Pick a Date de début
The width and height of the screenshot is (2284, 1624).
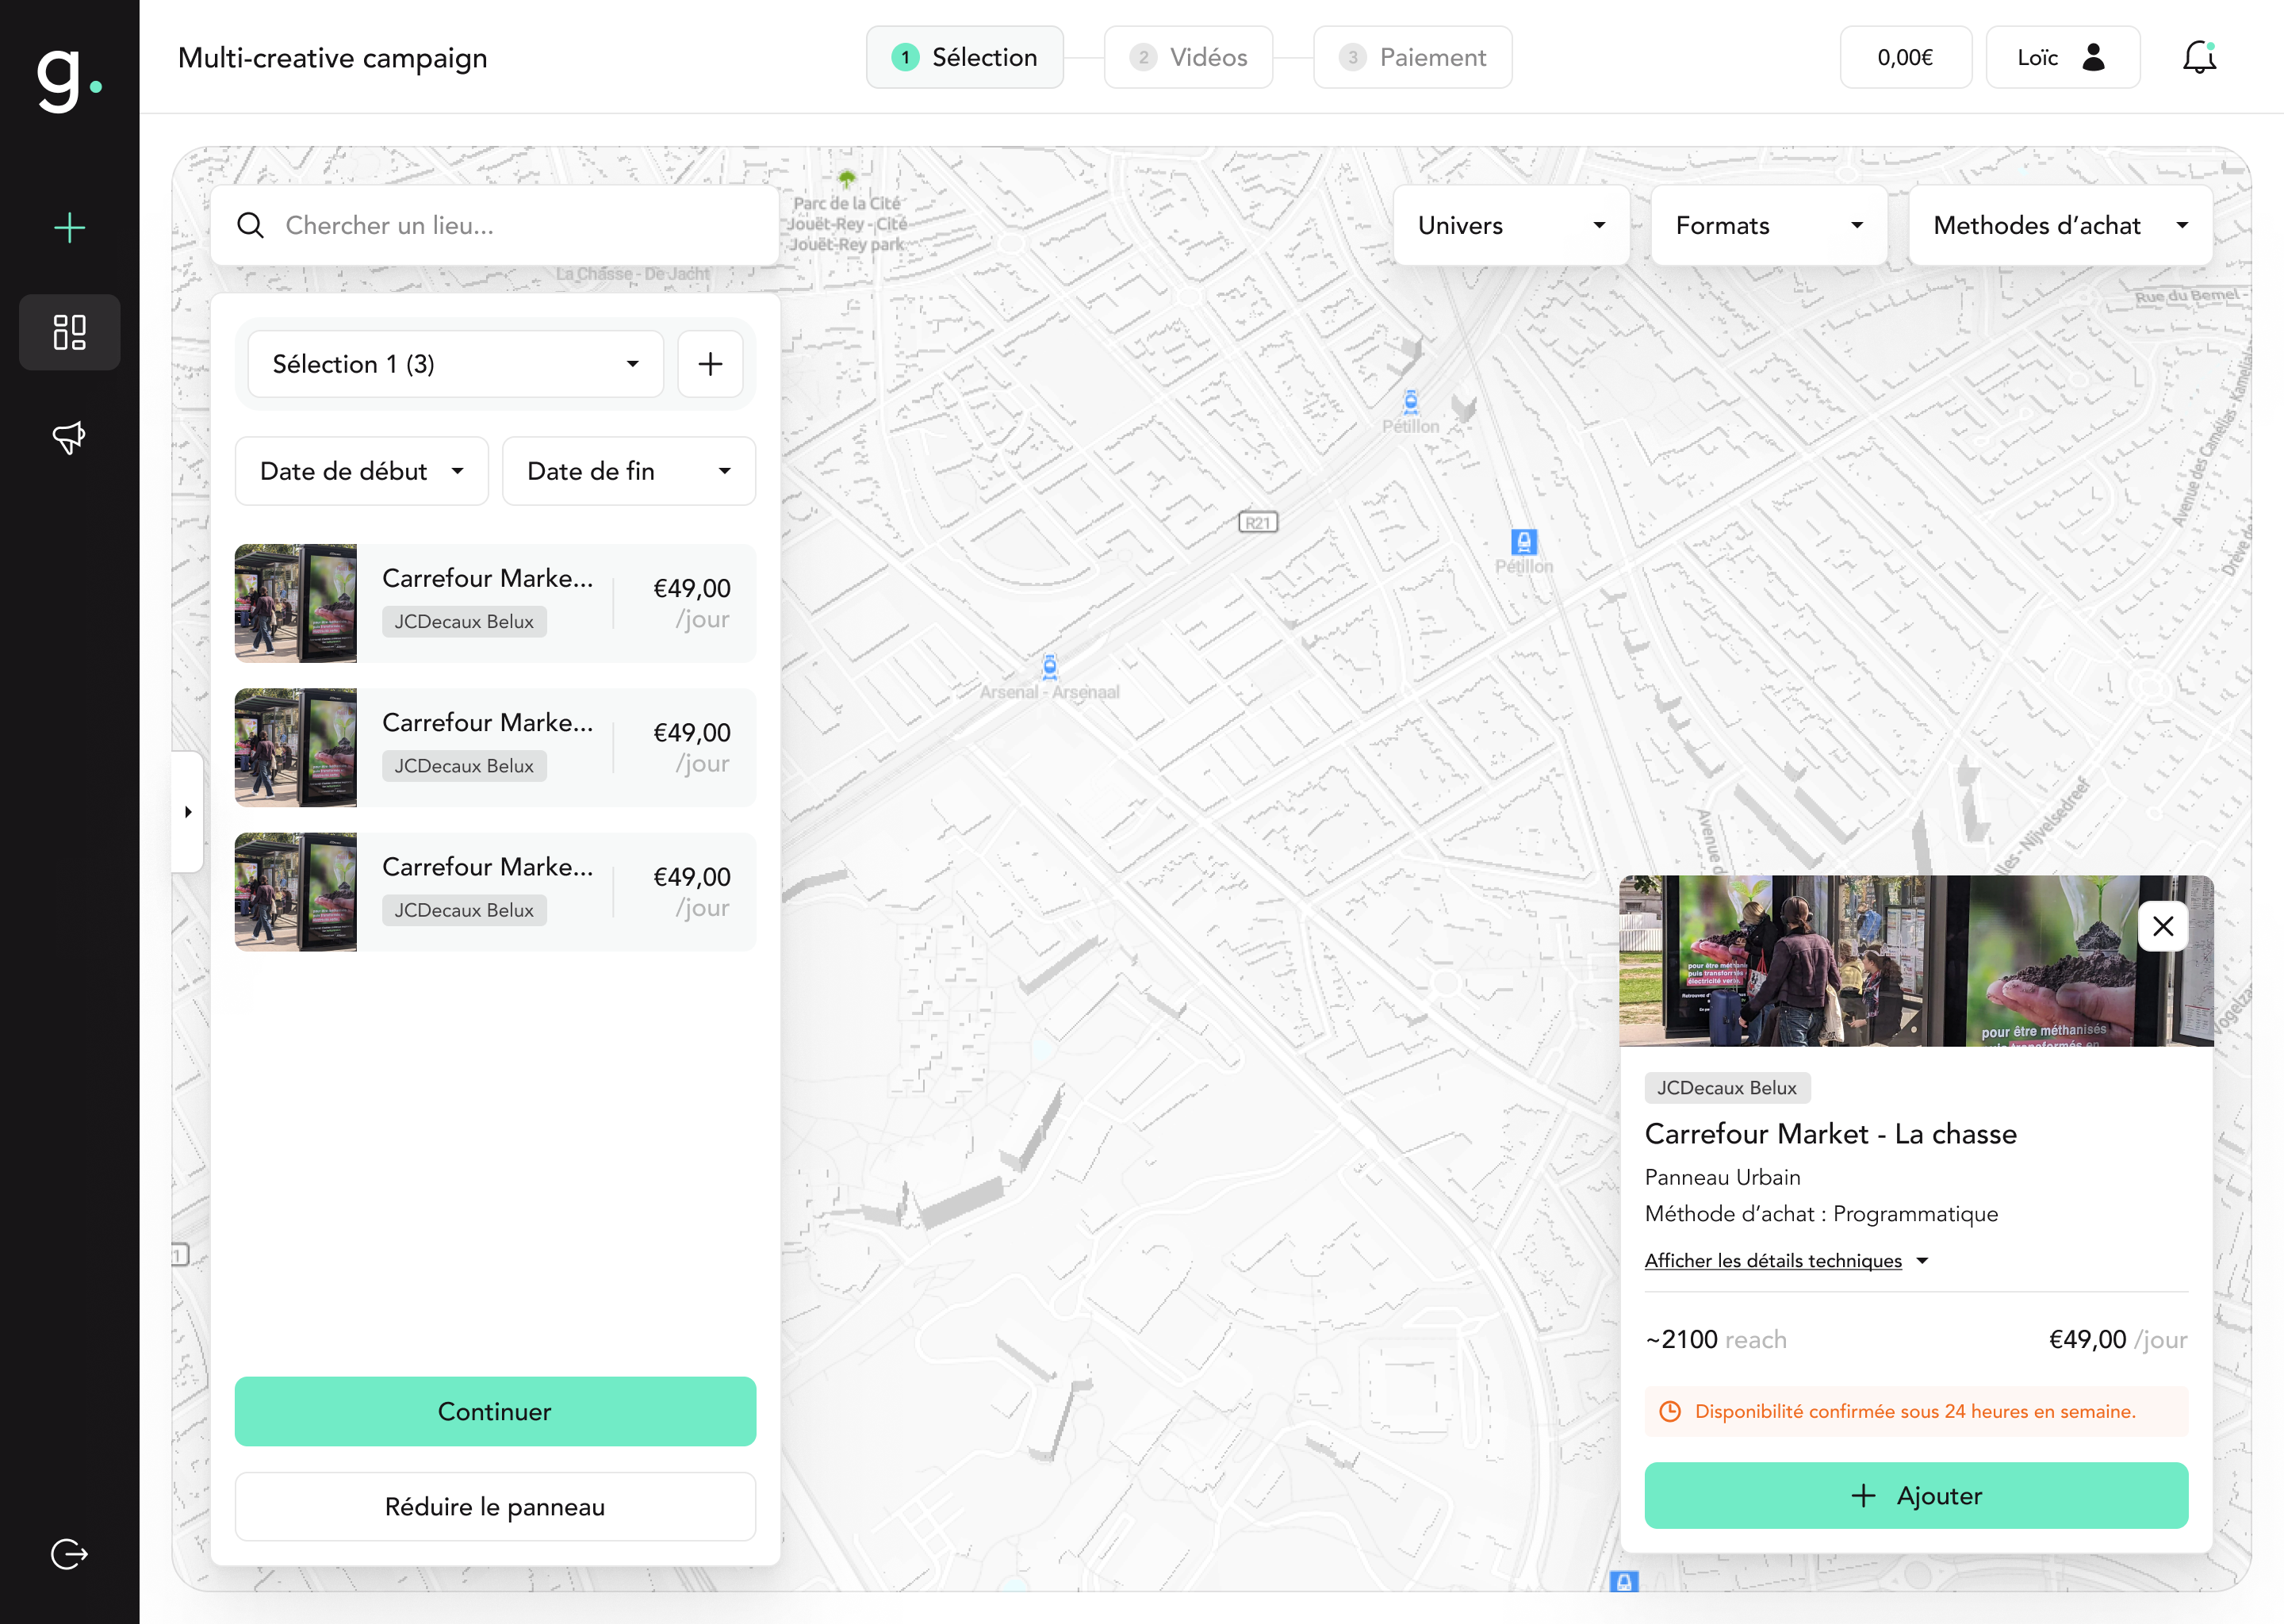point(361,471)
